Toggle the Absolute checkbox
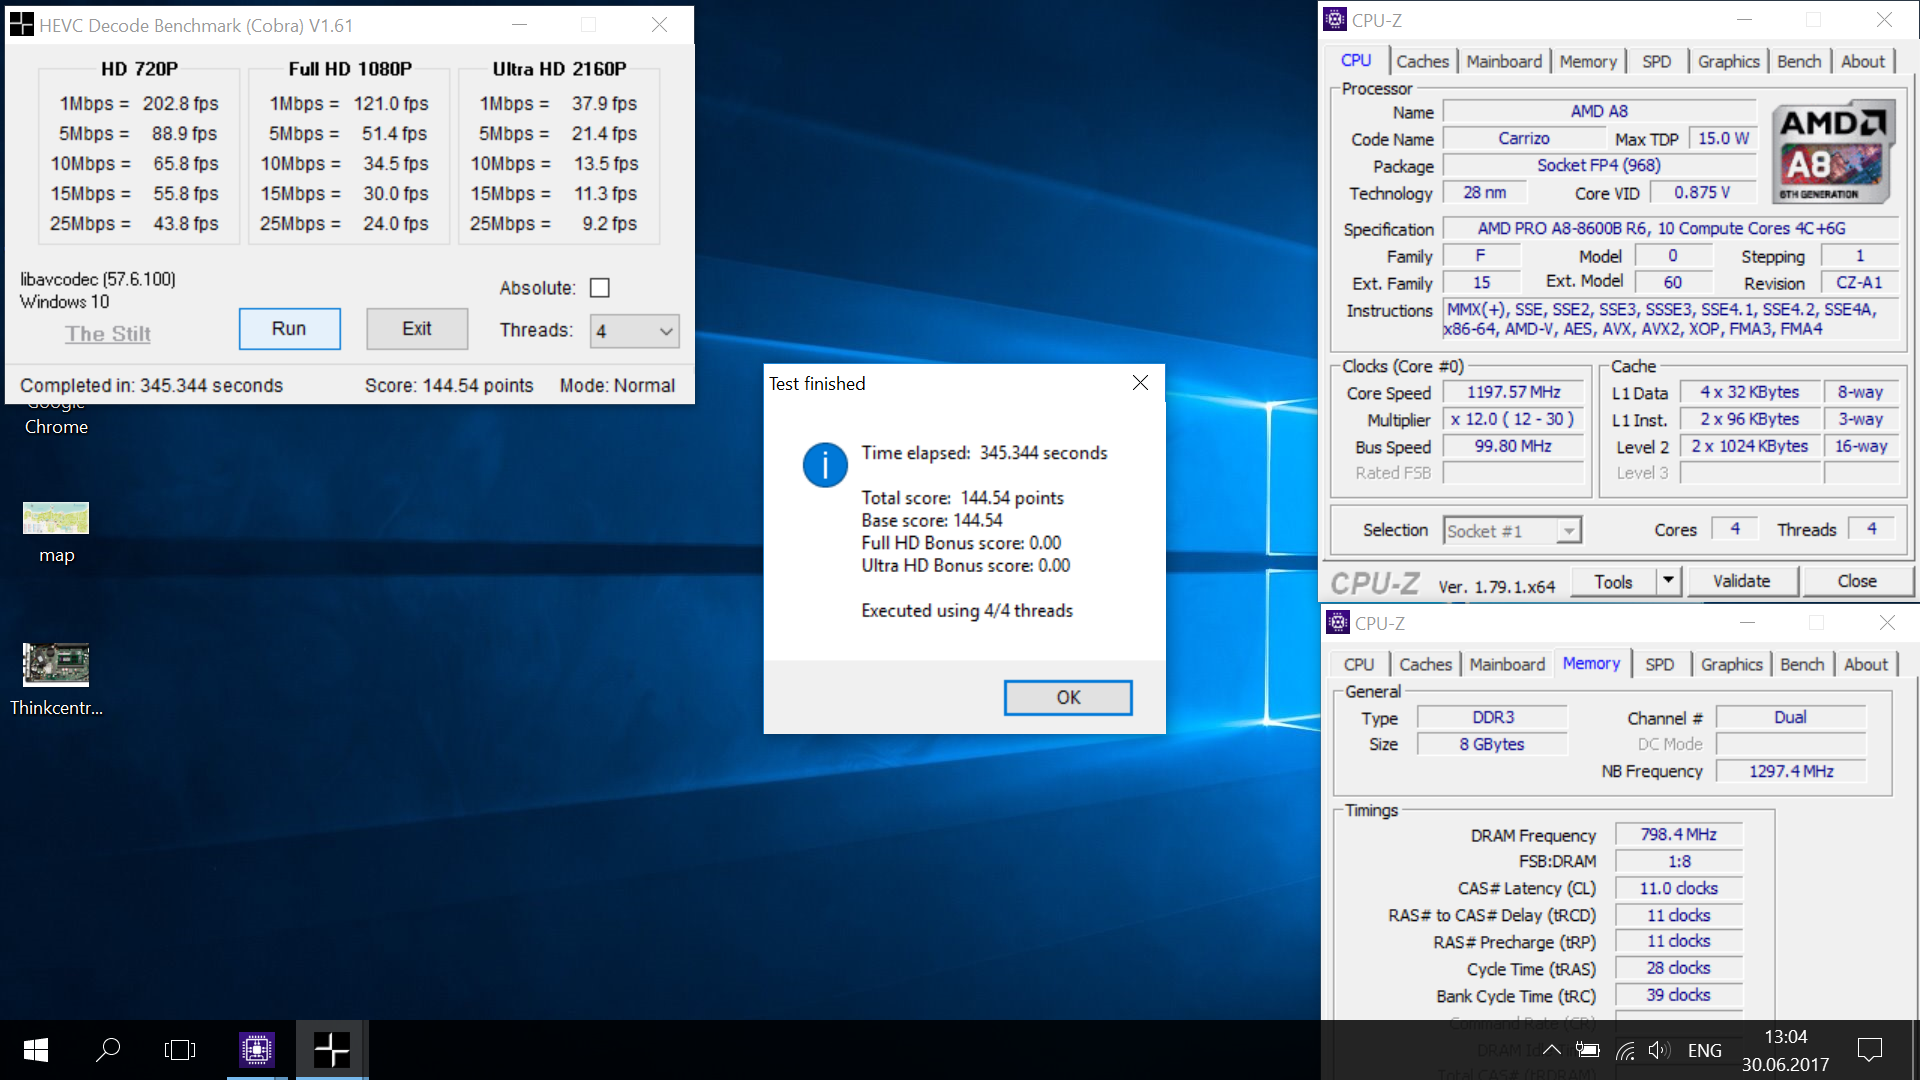 coord(600,288)
